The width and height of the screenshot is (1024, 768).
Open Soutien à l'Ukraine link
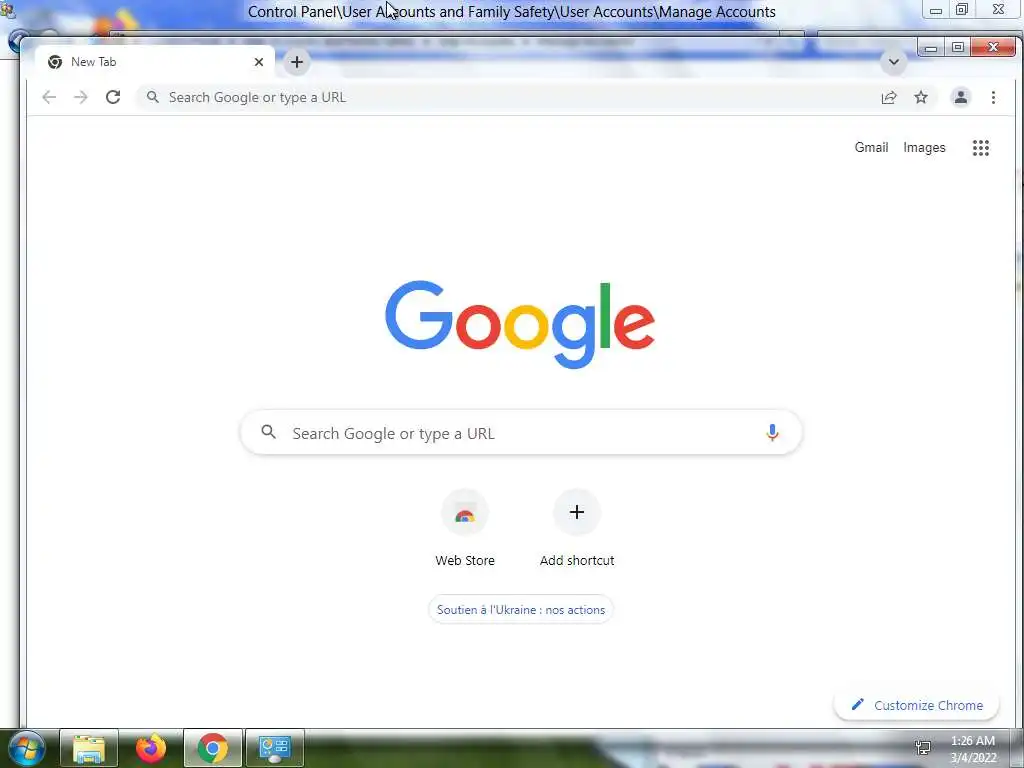[x=520, y=609]
